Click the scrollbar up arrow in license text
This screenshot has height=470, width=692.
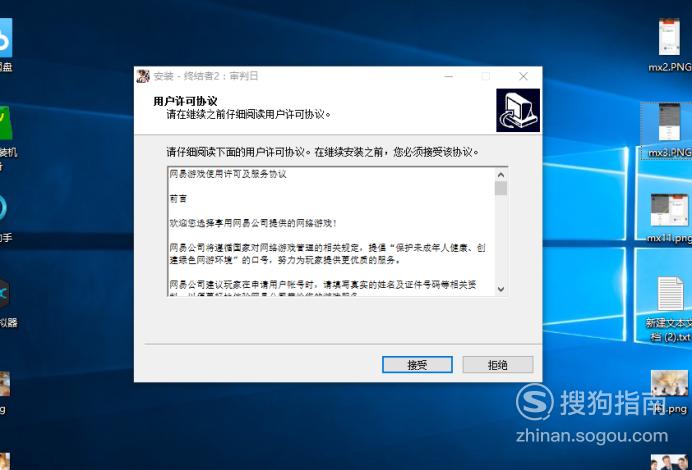[x=501, y=175]
